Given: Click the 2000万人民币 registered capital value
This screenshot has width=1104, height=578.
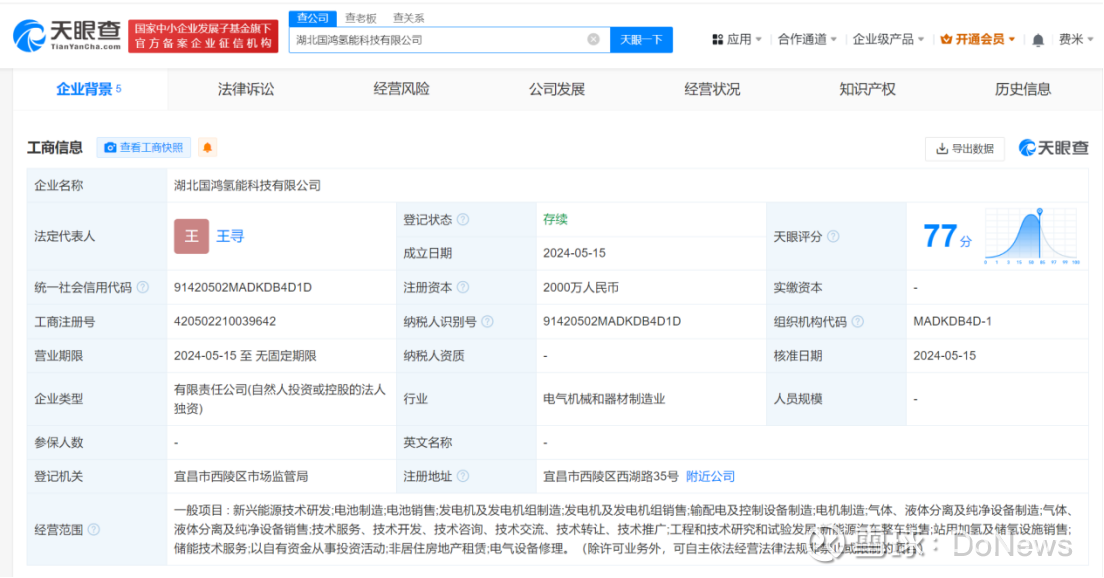Looking at the screenshot, I should click(581, 287).
